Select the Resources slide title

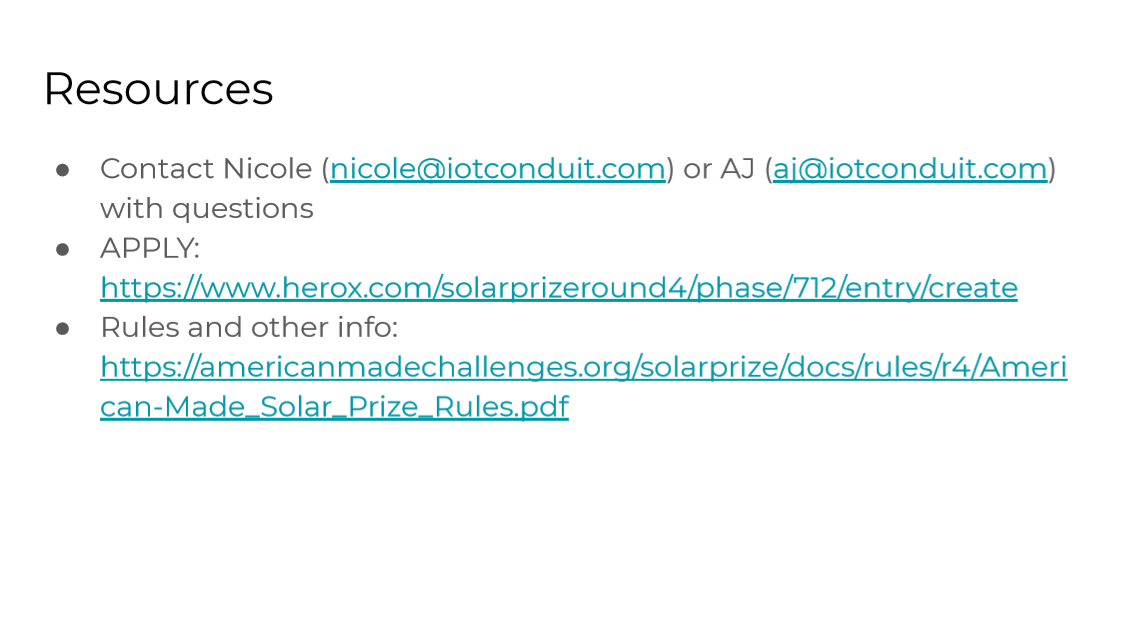158,89
